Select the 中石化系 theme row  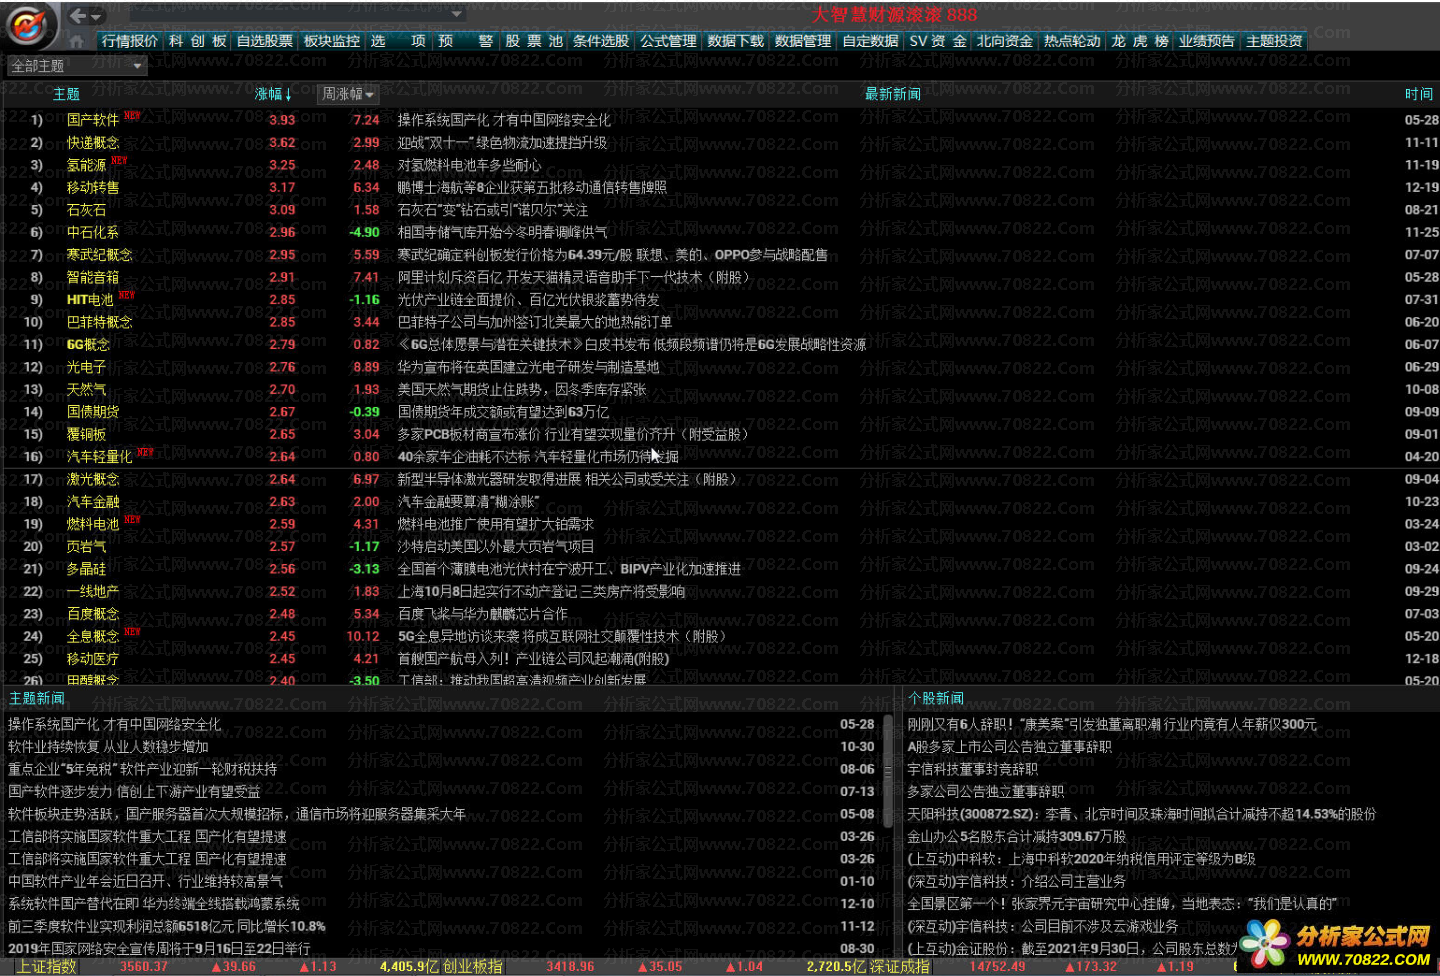pos(720,232)
